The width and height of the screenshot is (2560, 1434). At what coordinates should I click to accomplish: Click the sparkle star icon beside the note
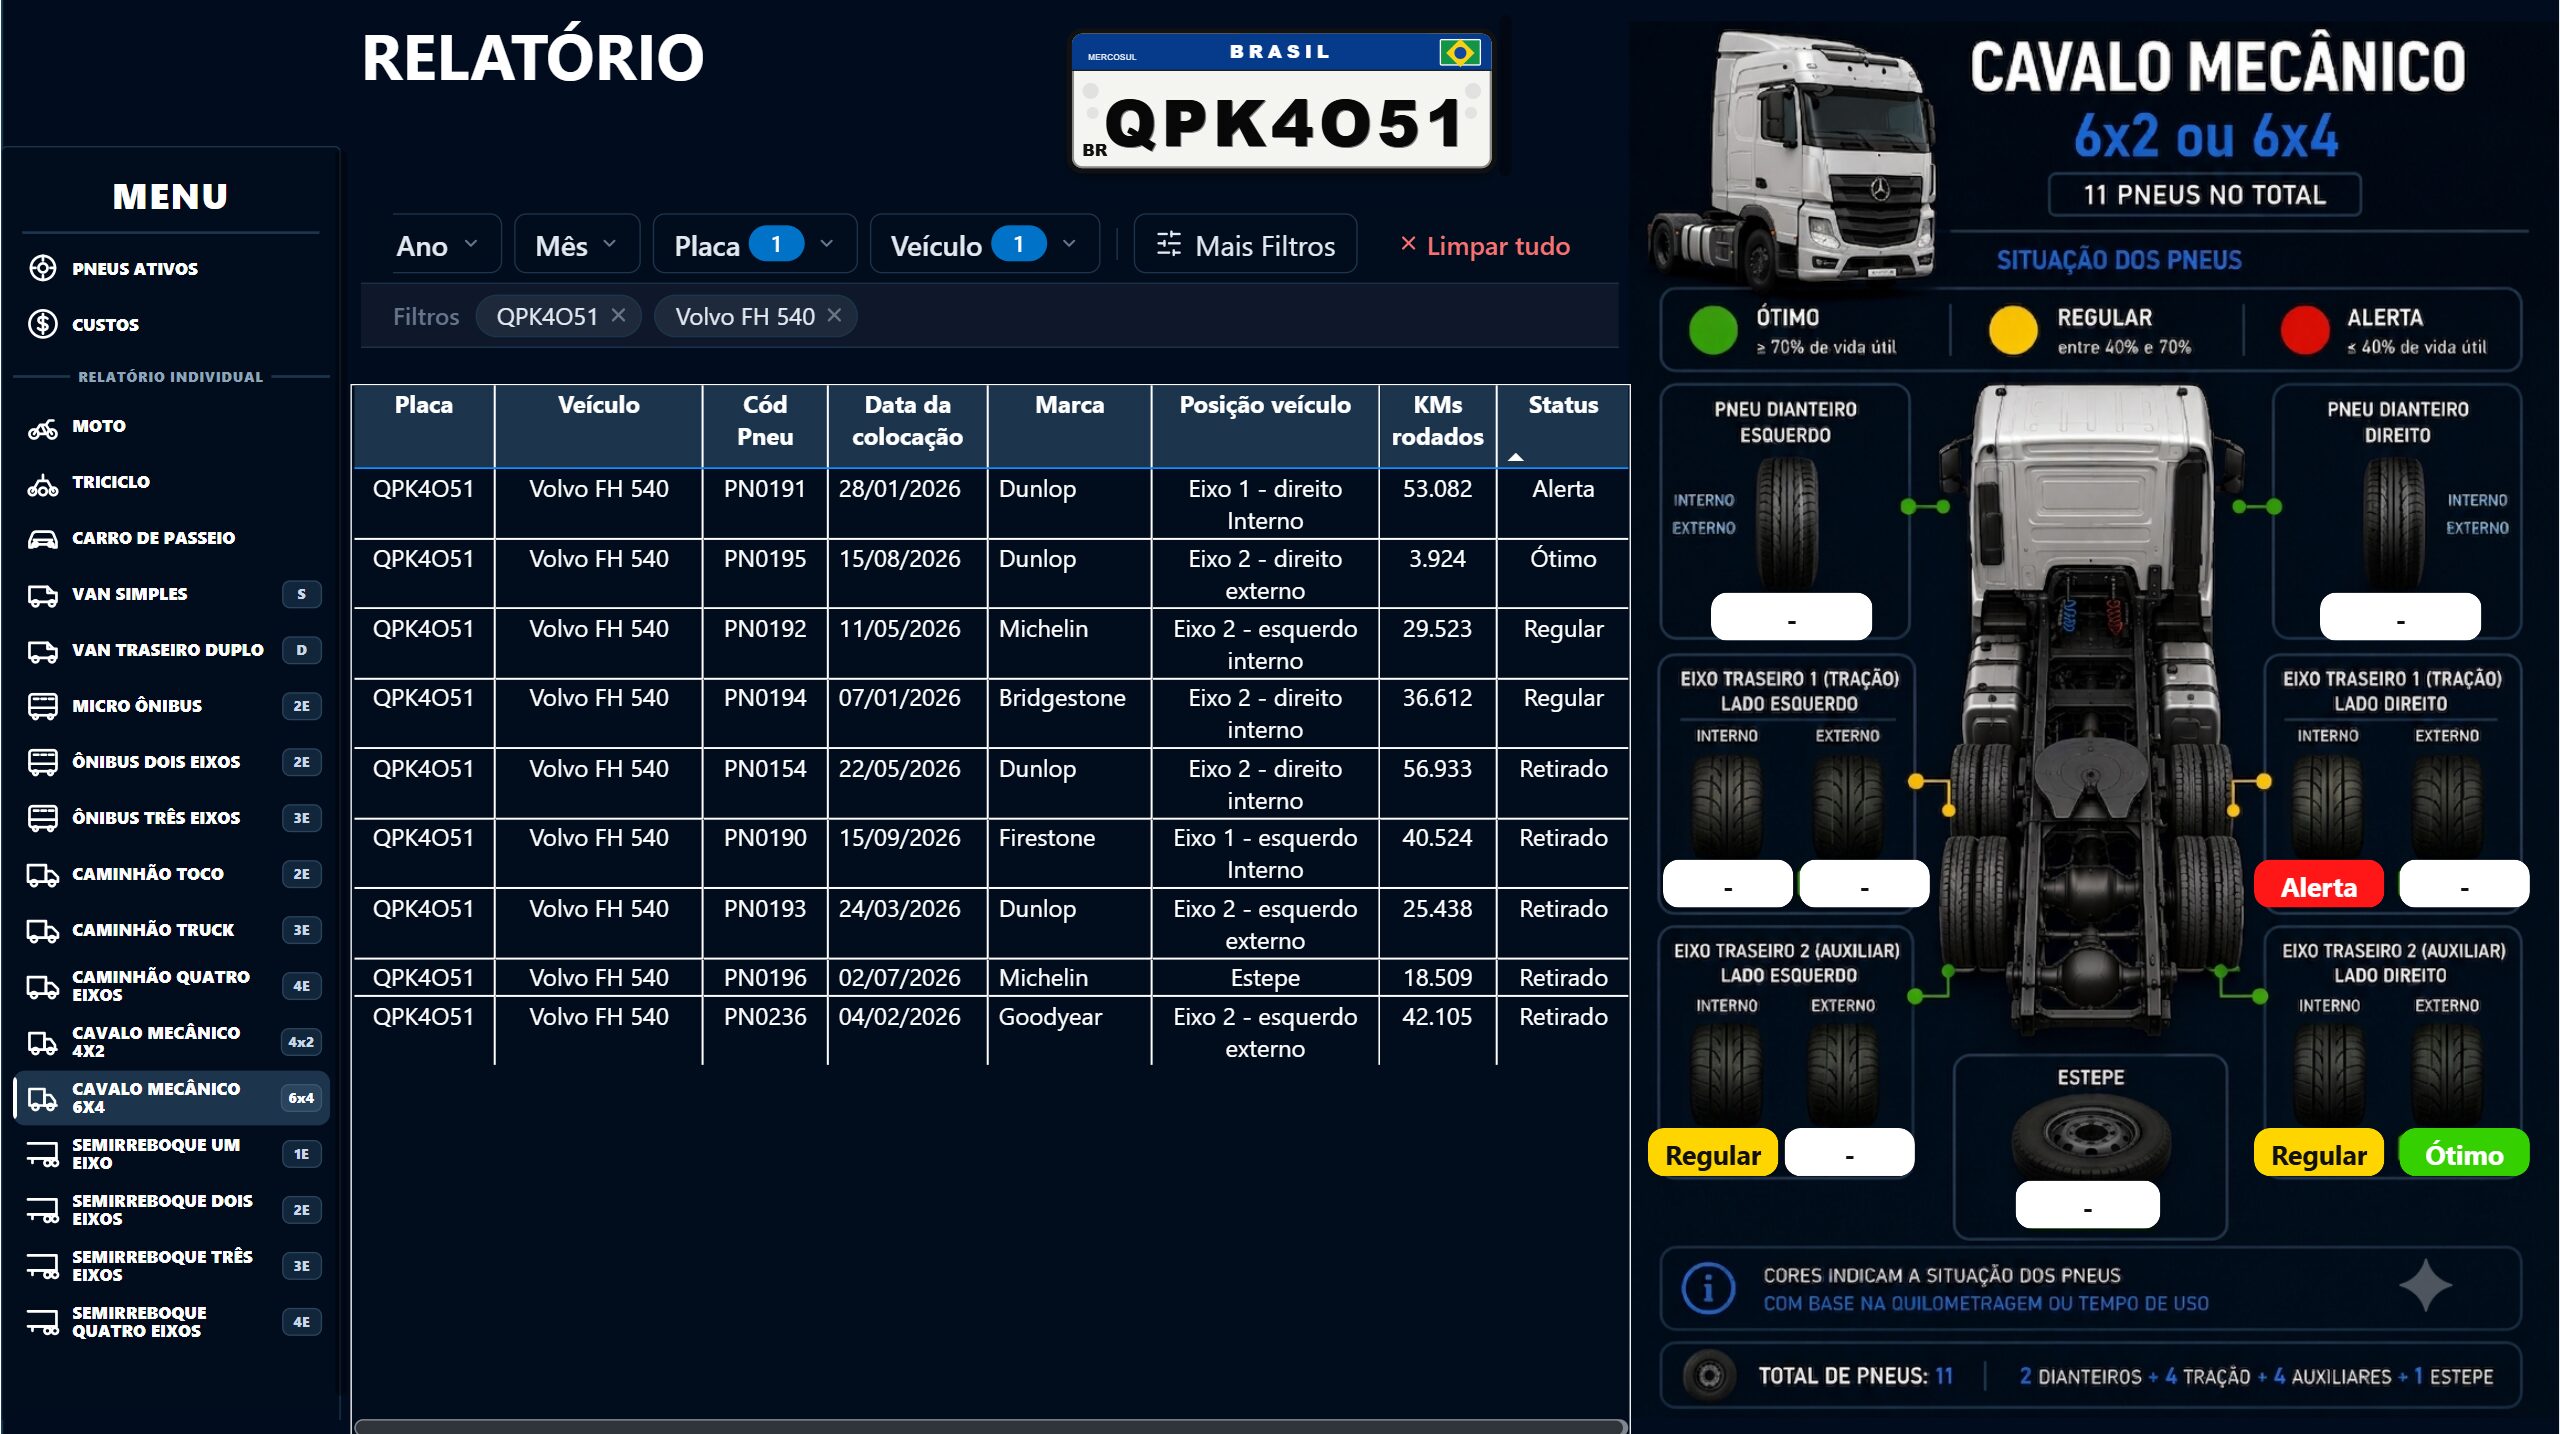(2426, 1286)
